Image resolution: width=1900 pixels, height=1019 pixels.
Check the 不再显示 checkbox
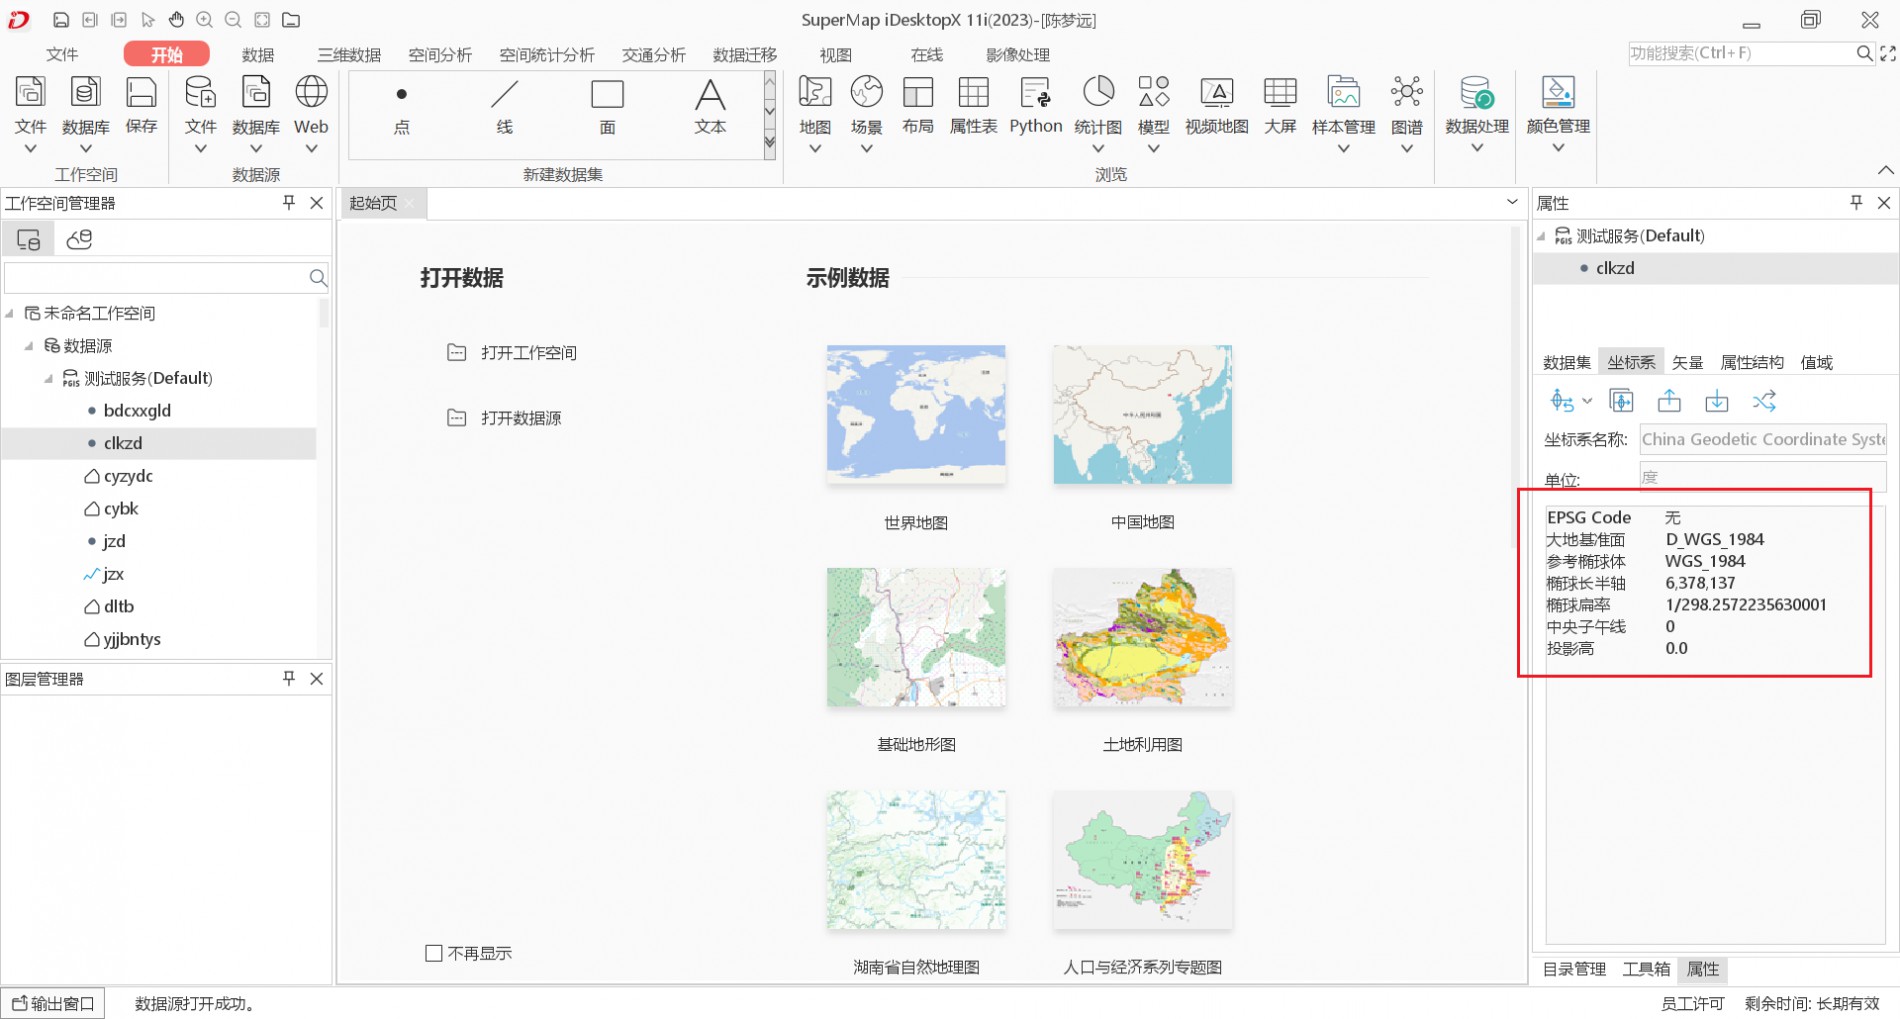click(x=434, y=953)
